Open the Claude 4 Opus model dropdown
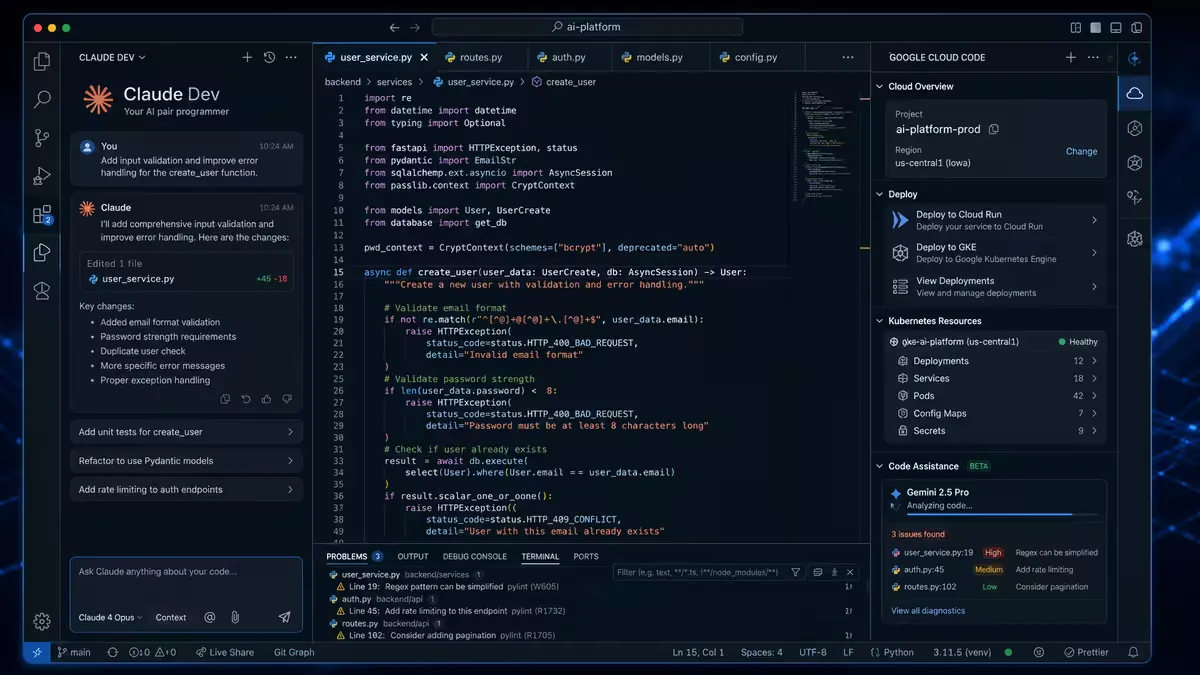Screen dimensions: 1200x675 coord(110,617)
